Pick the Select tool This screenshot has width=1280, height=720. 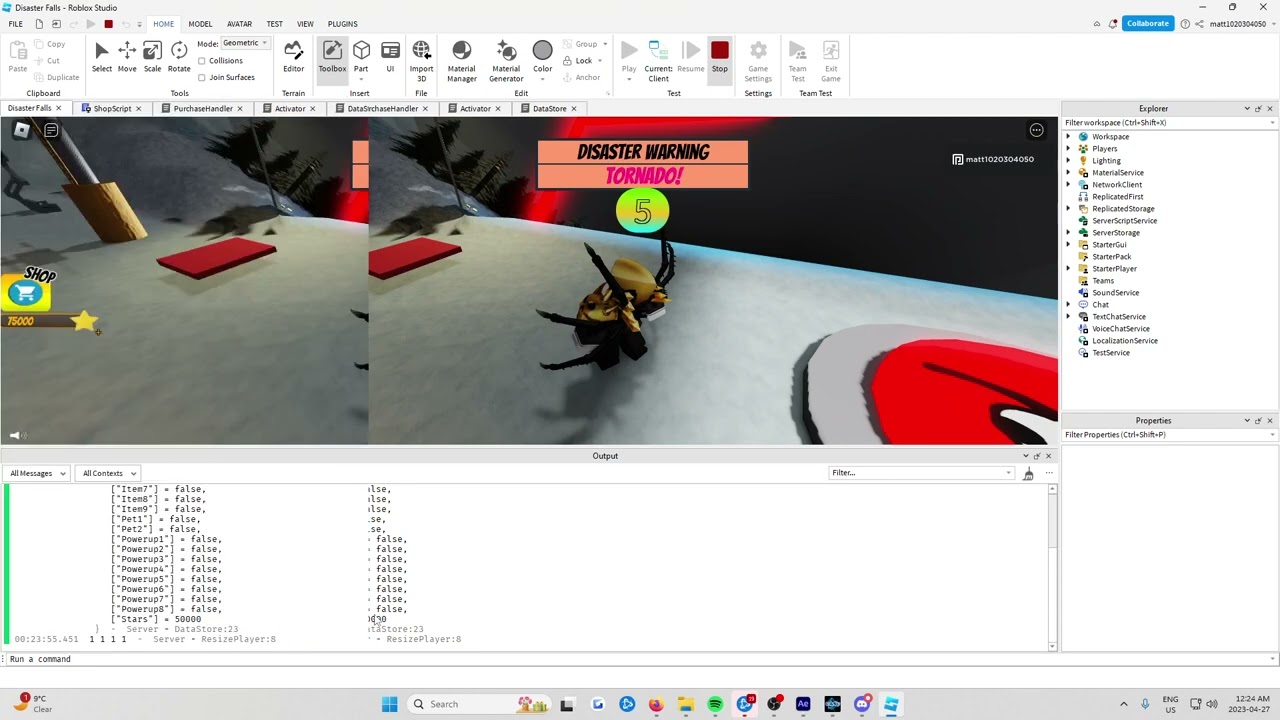click(x=102, y=57)
